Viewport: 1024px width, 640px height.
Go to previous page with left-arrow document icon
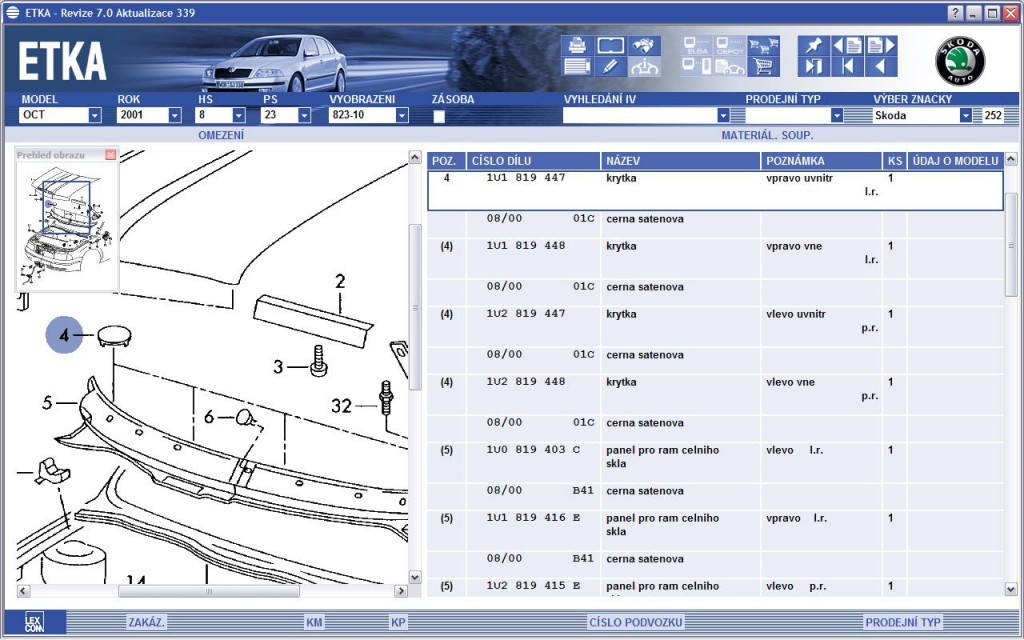click(x=848, y=46)
